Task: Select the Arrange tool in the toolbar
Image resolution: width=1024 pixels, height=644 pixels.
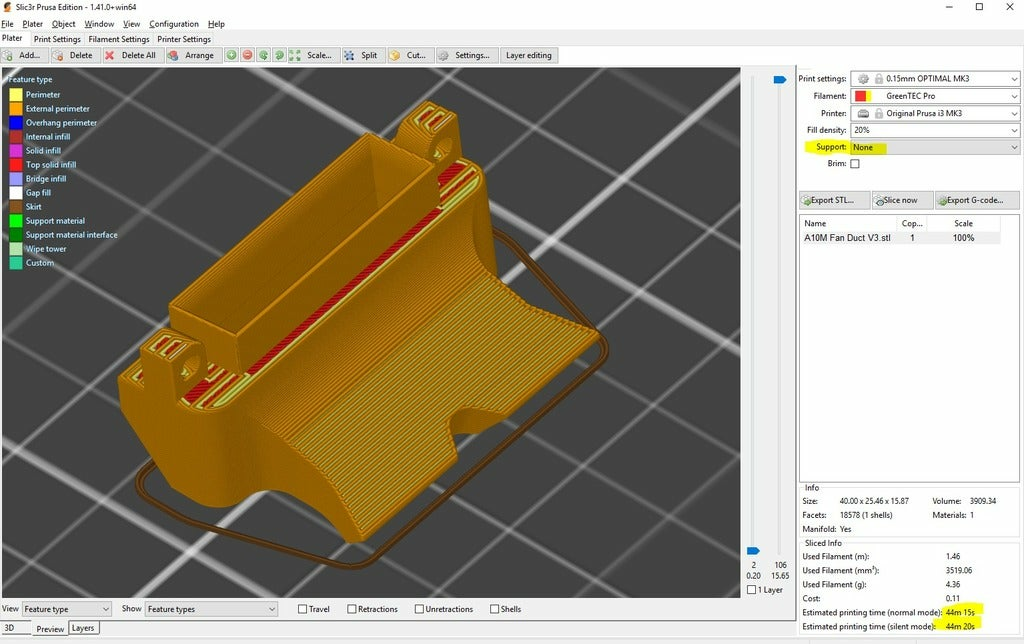Action: coord(193,55)
